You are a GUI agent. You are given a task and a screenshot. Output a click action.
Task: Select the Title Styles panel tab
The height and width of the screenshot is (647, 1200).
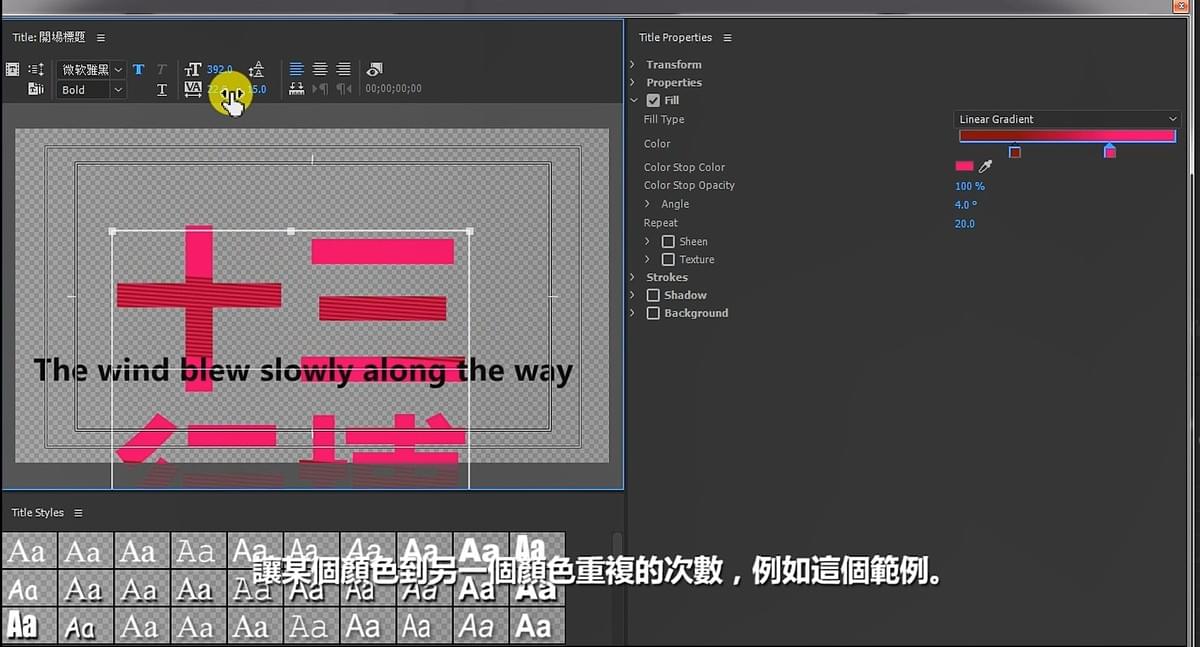(37, 513)
